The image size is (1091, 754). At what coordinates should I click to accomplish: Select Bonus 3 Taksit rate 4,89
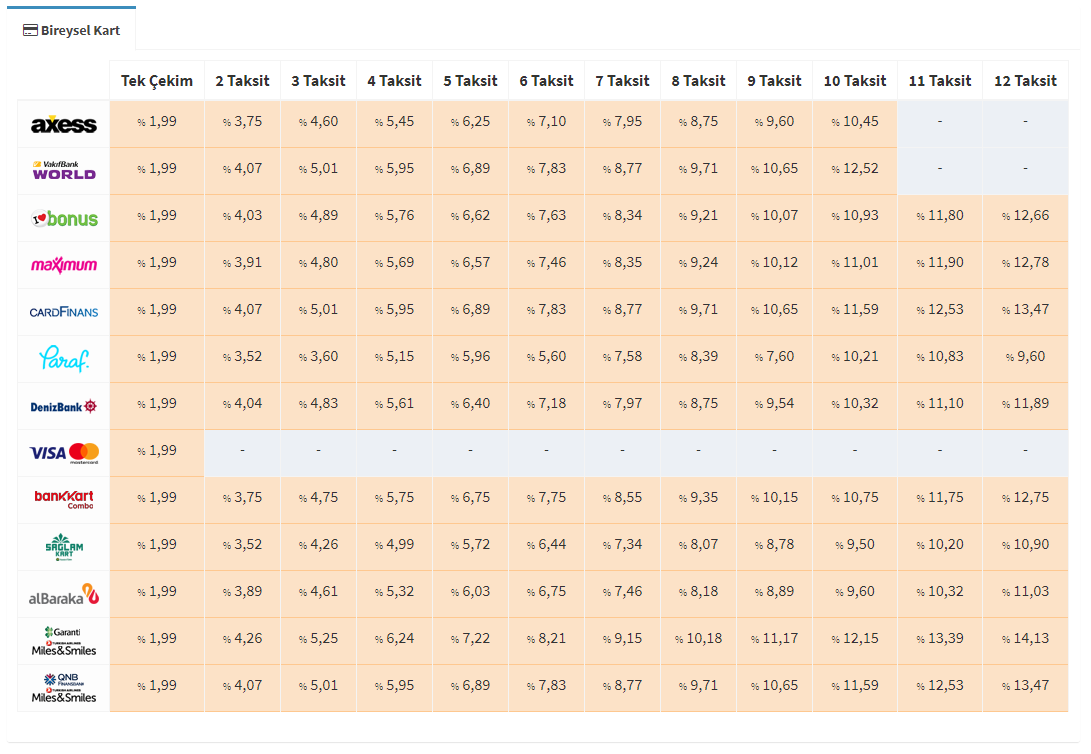tap(319, 216)
